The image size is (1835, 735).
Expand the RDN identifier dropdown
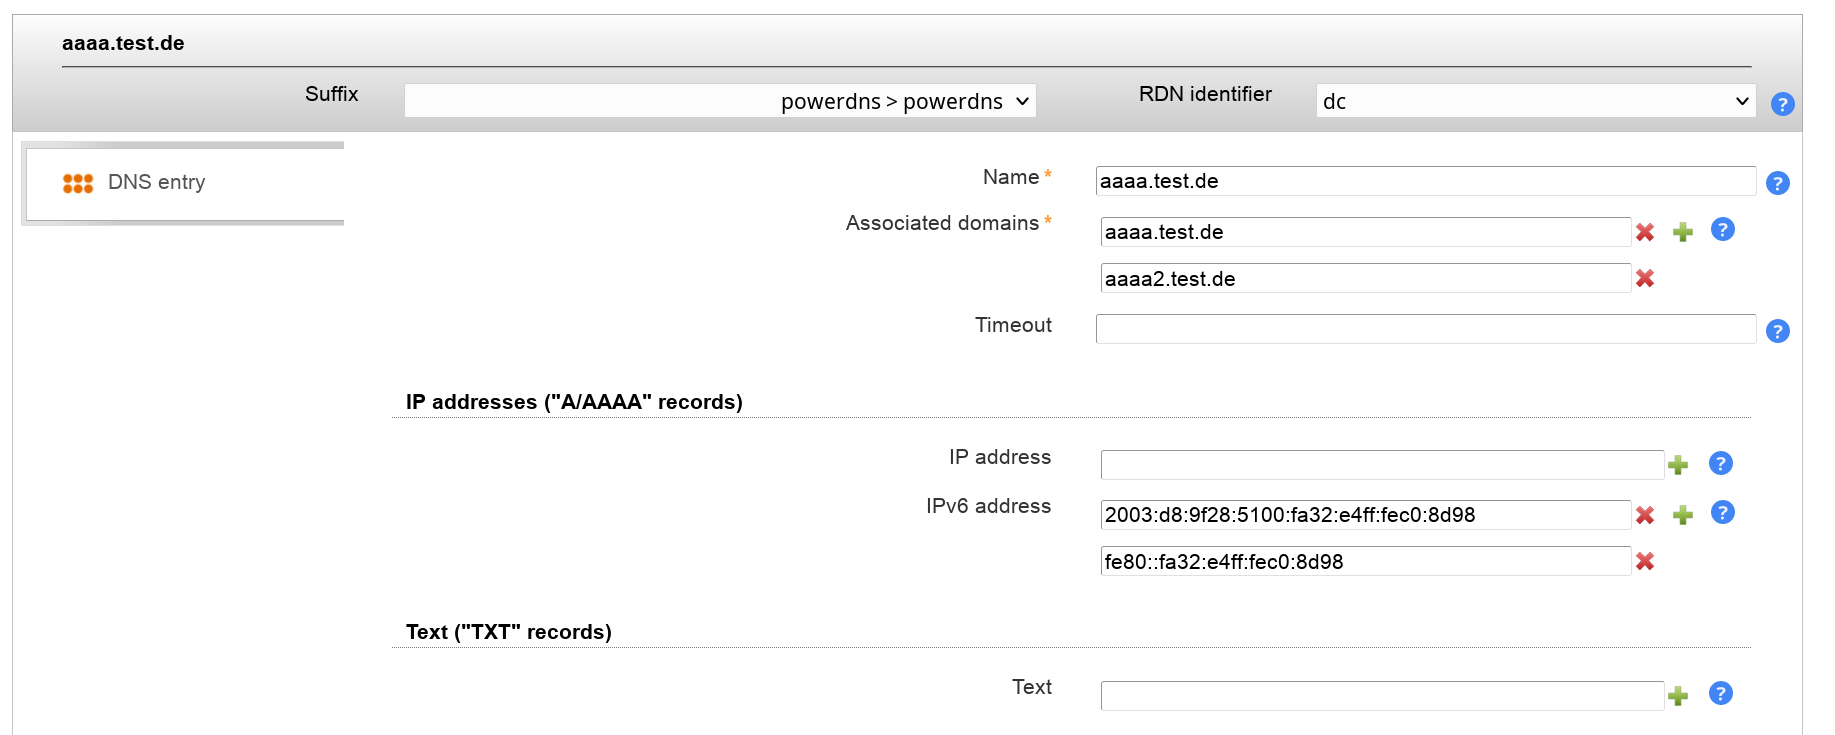click(x=1535, y=101)
